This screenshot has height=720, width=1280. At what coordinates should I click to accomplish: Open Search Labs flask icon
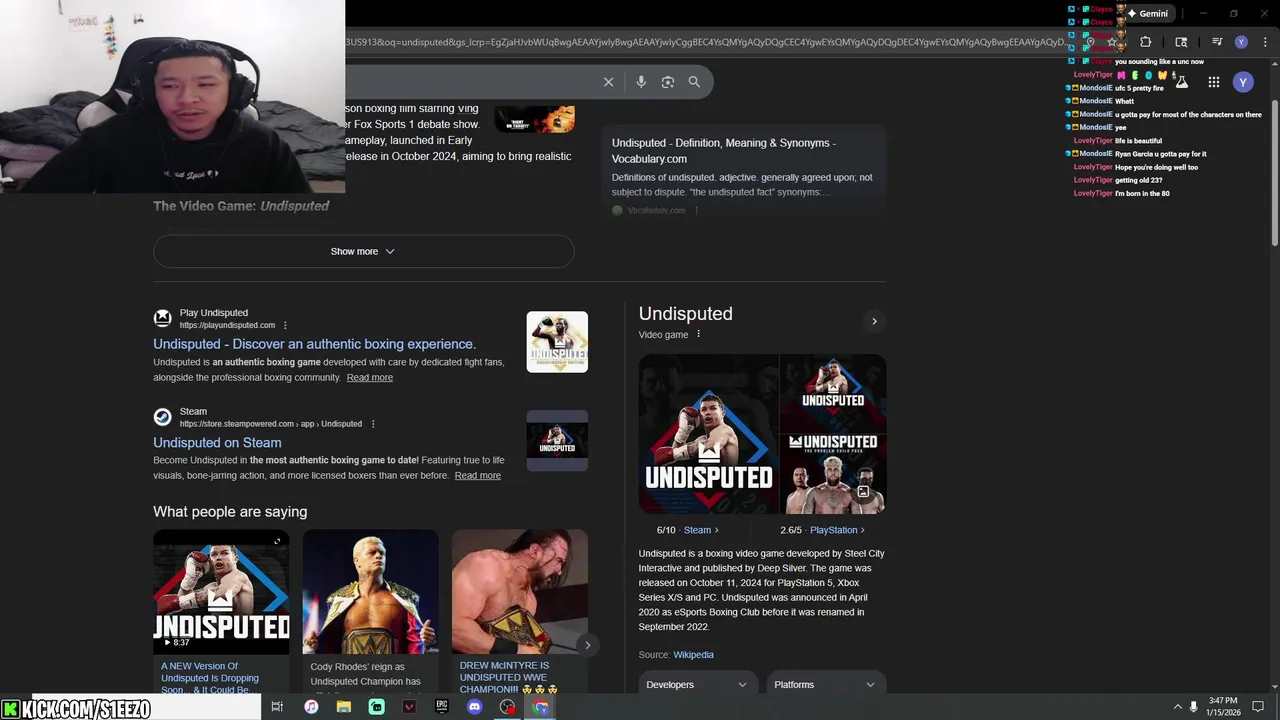click(x=1181, y=82)
